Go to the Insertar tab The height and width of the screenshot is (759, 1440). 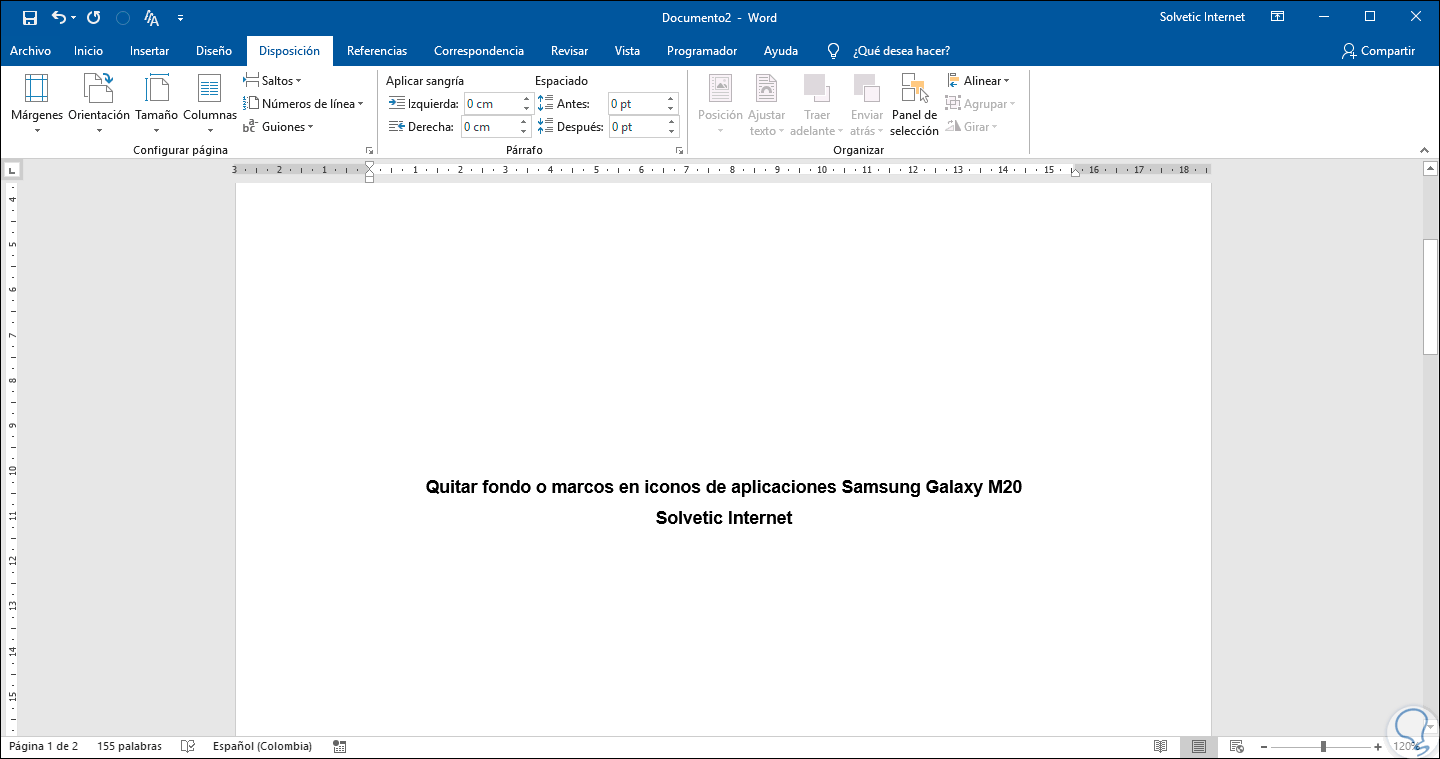pos(149,51)
